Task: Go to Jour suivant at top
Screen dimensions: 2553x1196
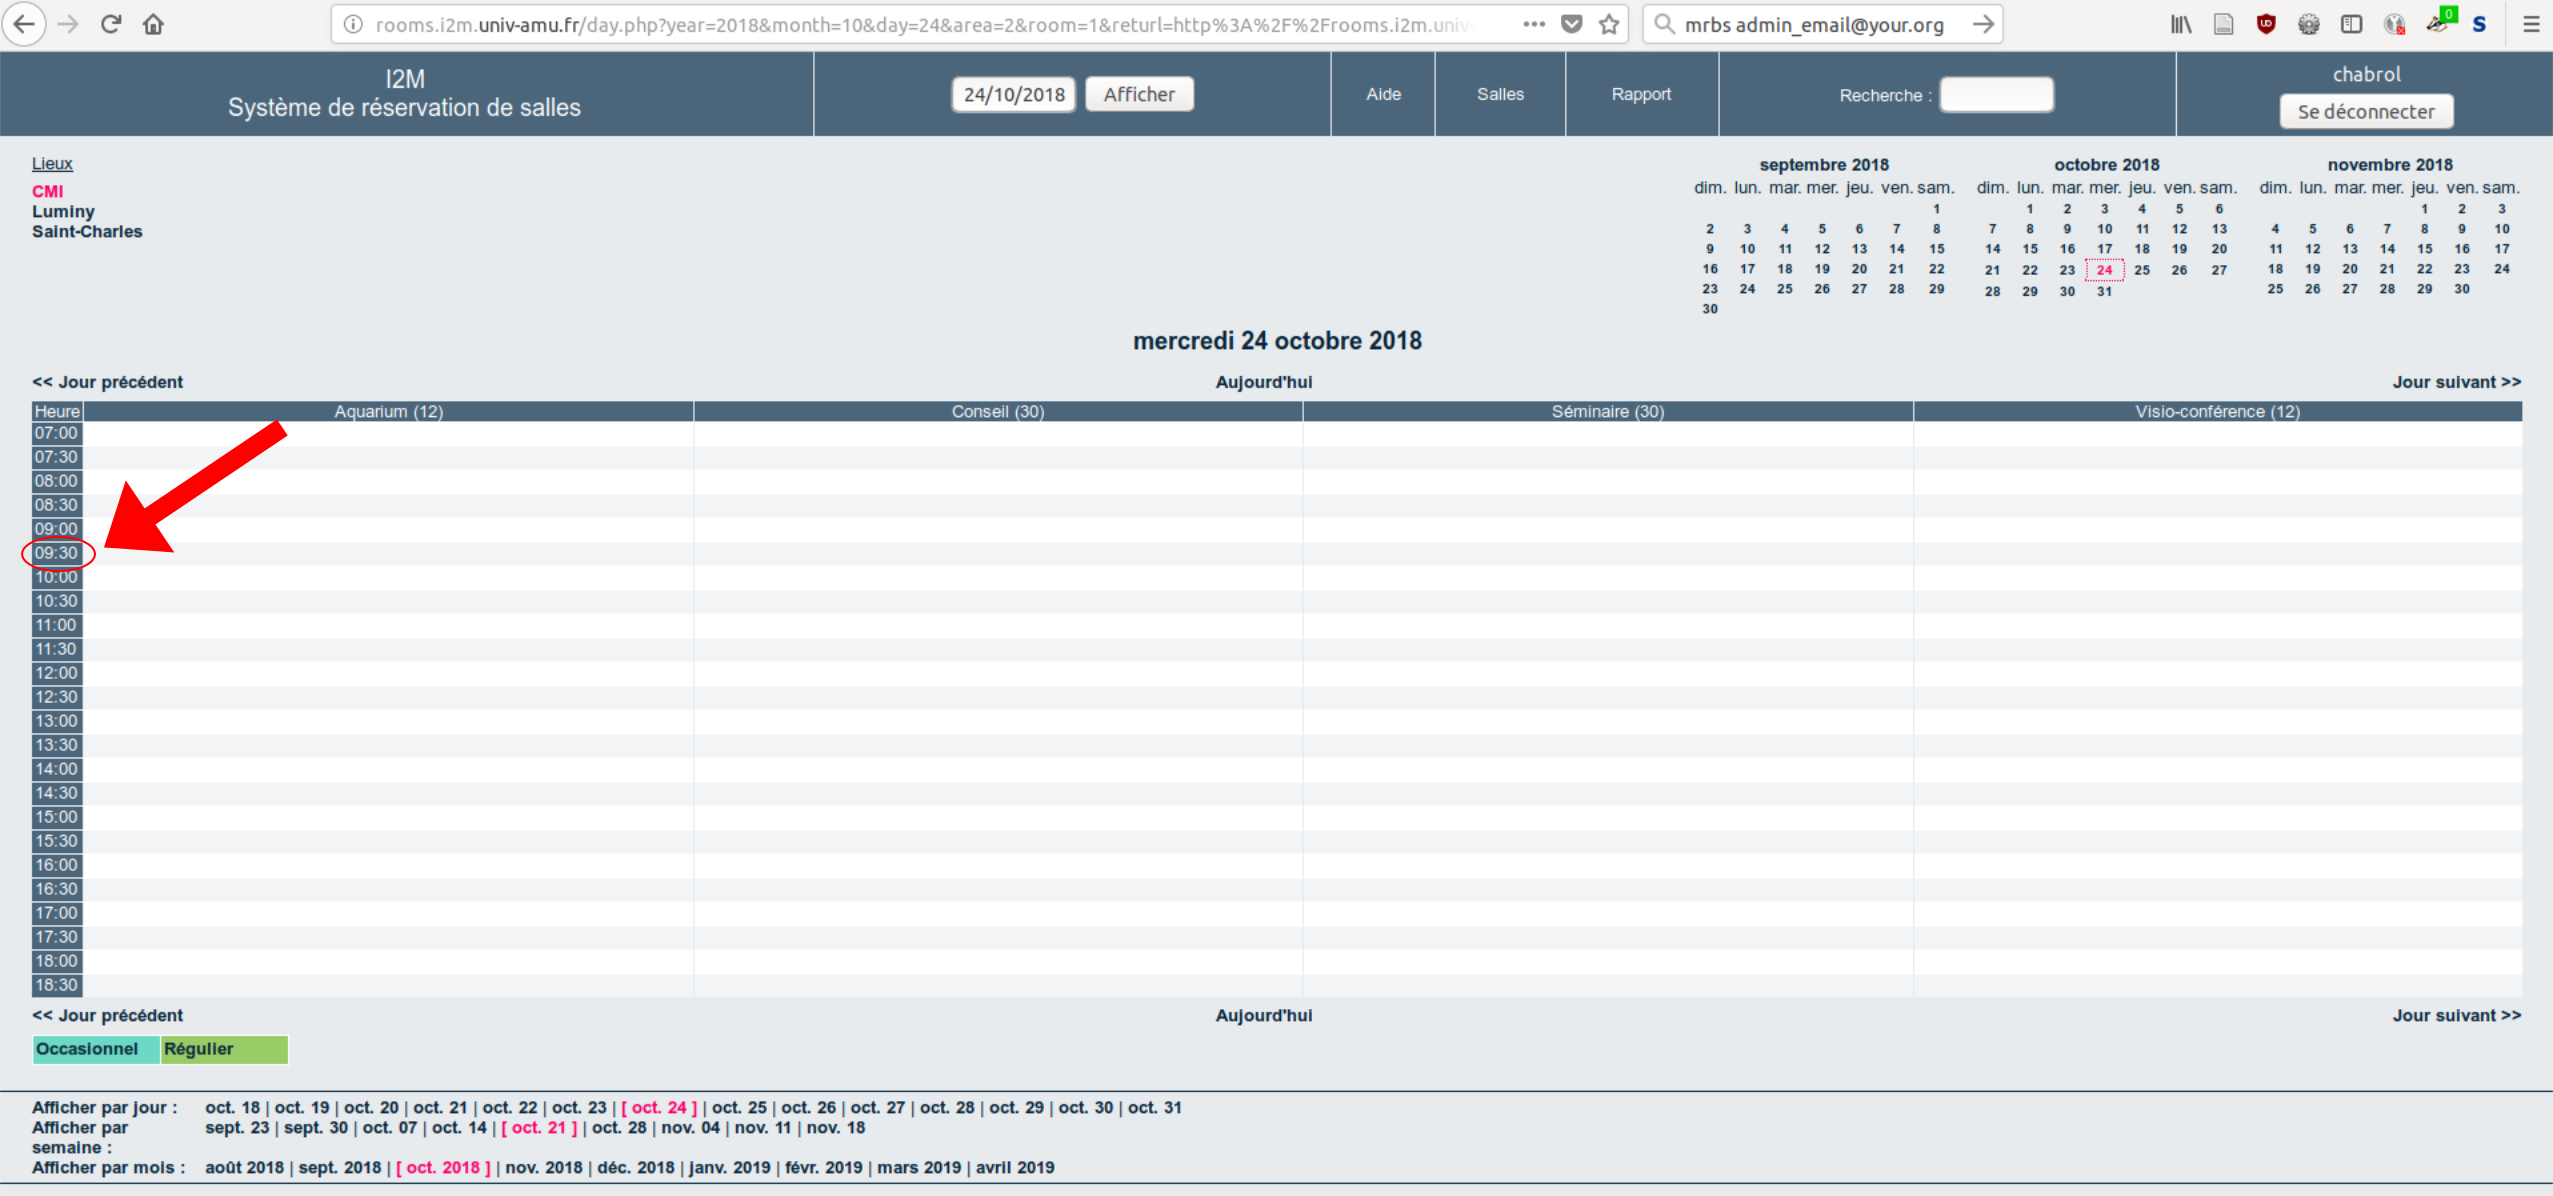Action: click(x=2456, y=382)
